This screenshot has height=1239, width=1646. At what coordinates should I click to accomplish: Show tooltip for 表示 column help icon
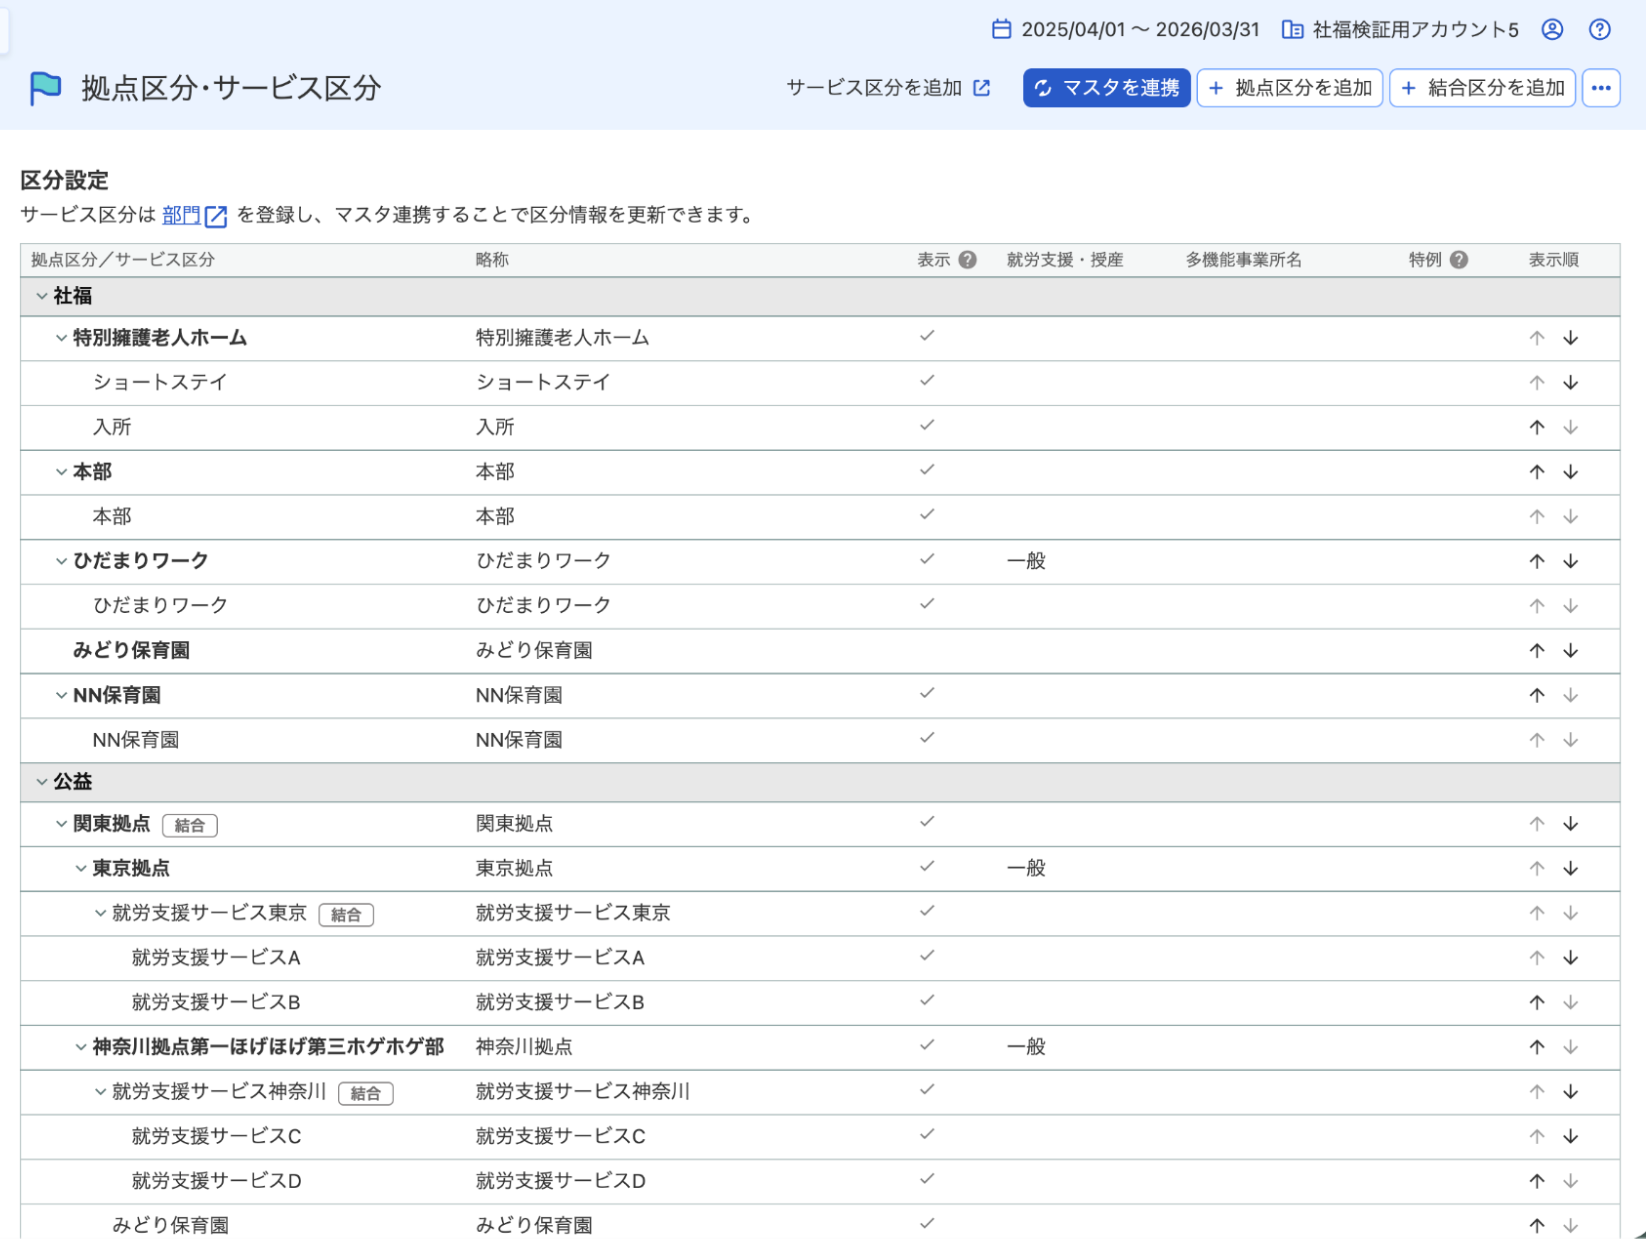(x=967, y=260)
